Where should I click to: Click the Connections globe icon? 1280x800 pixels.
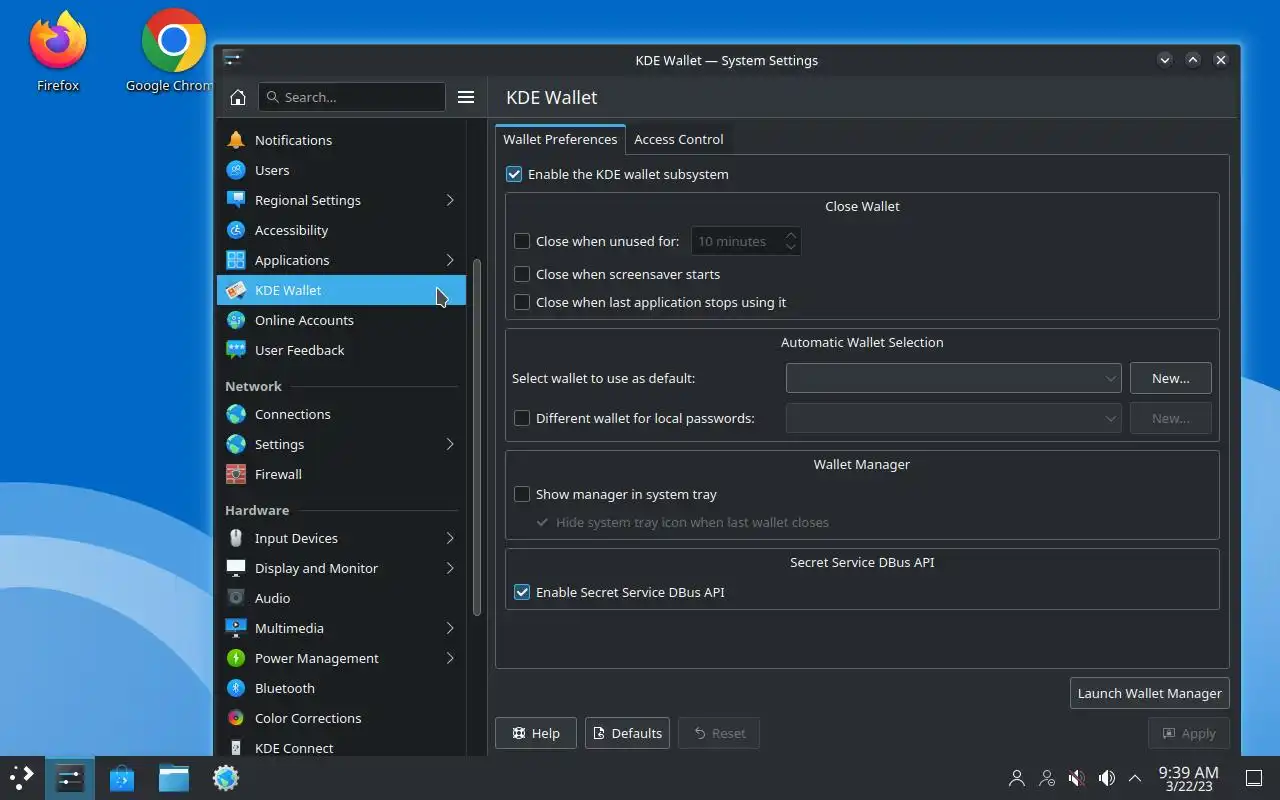(236, 414)
